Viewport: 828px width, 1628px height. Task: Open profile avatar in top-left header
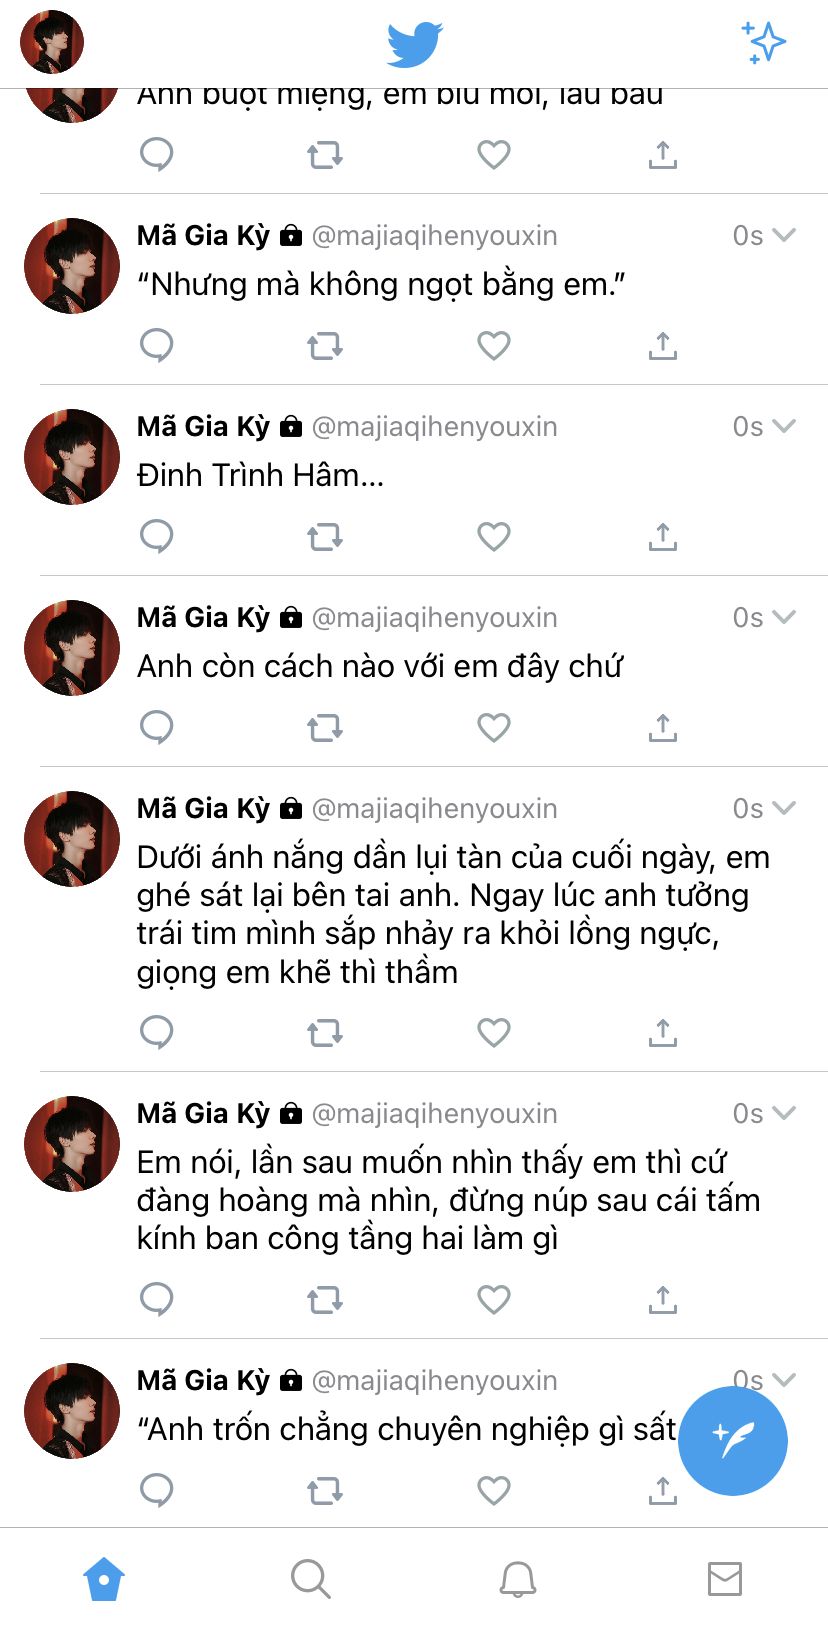tap(52, 42)
